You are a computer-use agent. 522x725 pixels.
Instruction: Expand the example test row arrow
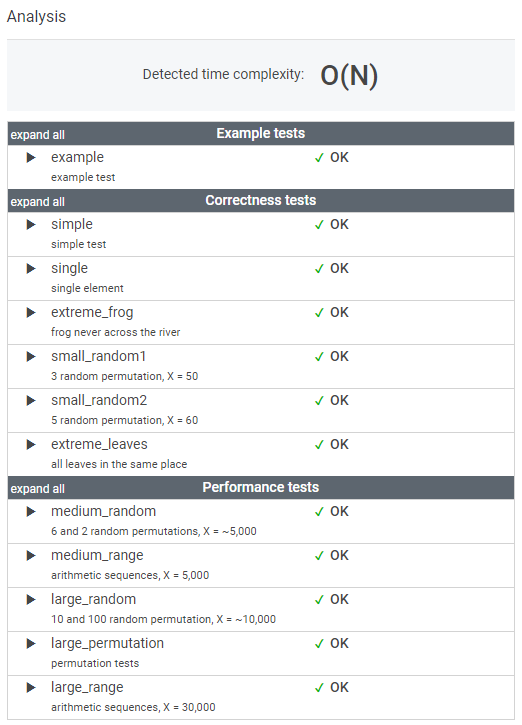pos(31,158)
